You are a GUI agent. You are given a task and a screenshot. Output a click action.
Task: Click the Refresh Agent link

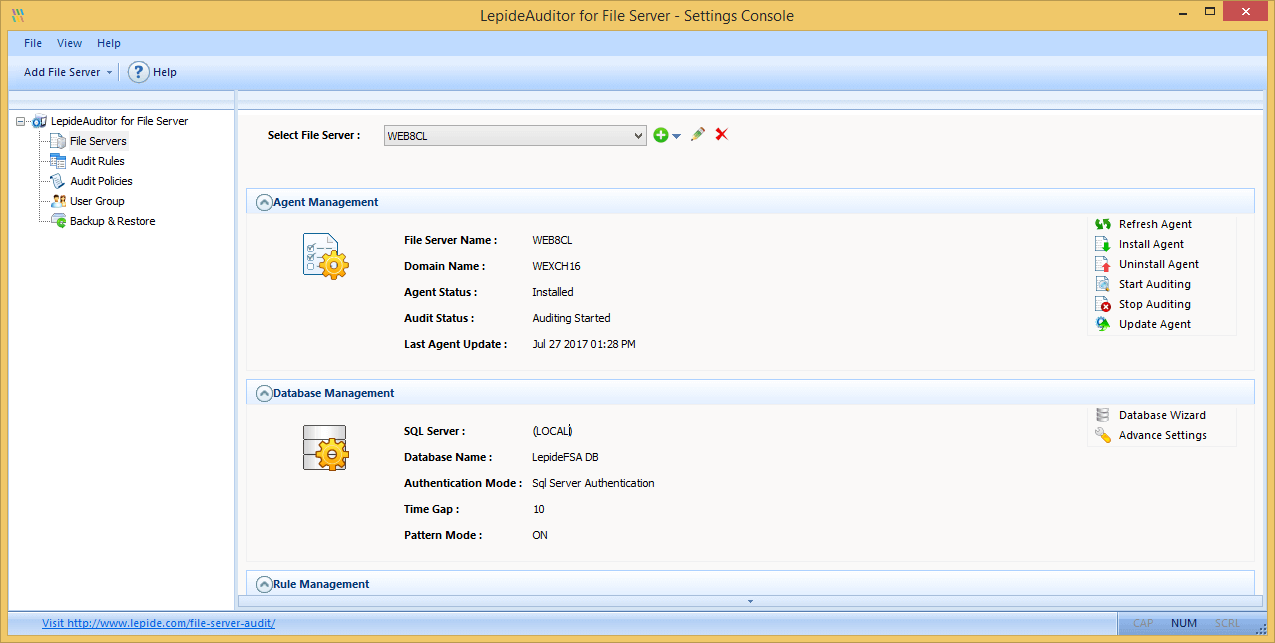pos(1155,224)
